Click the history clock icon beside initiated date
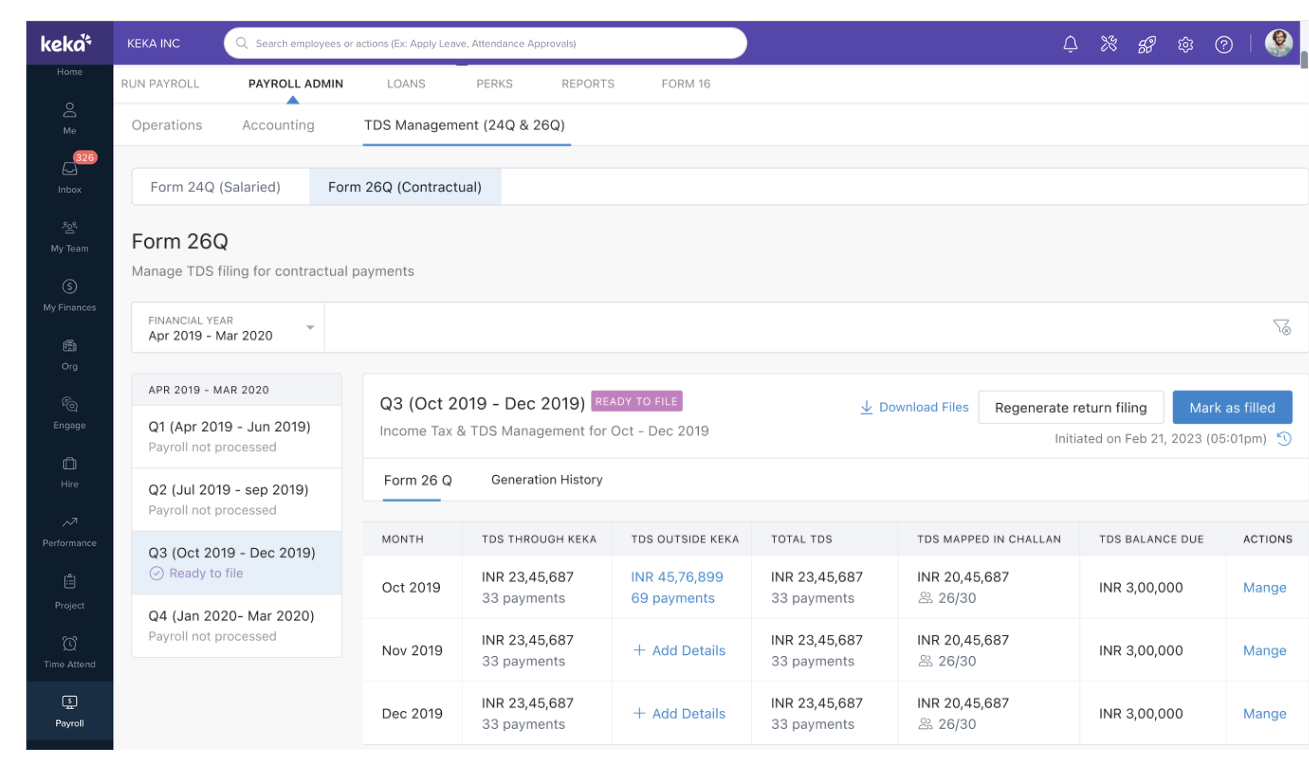This screenshot has height=771, width=1309. pyautogui.click(x=1285, y=439)
